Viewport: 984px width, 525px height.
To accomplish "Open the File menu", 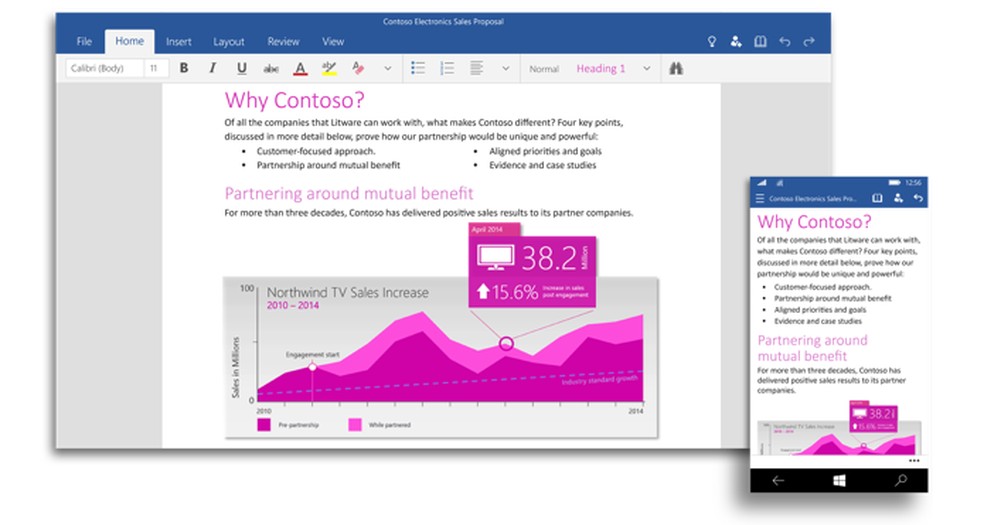I will [x=84, y=41].
